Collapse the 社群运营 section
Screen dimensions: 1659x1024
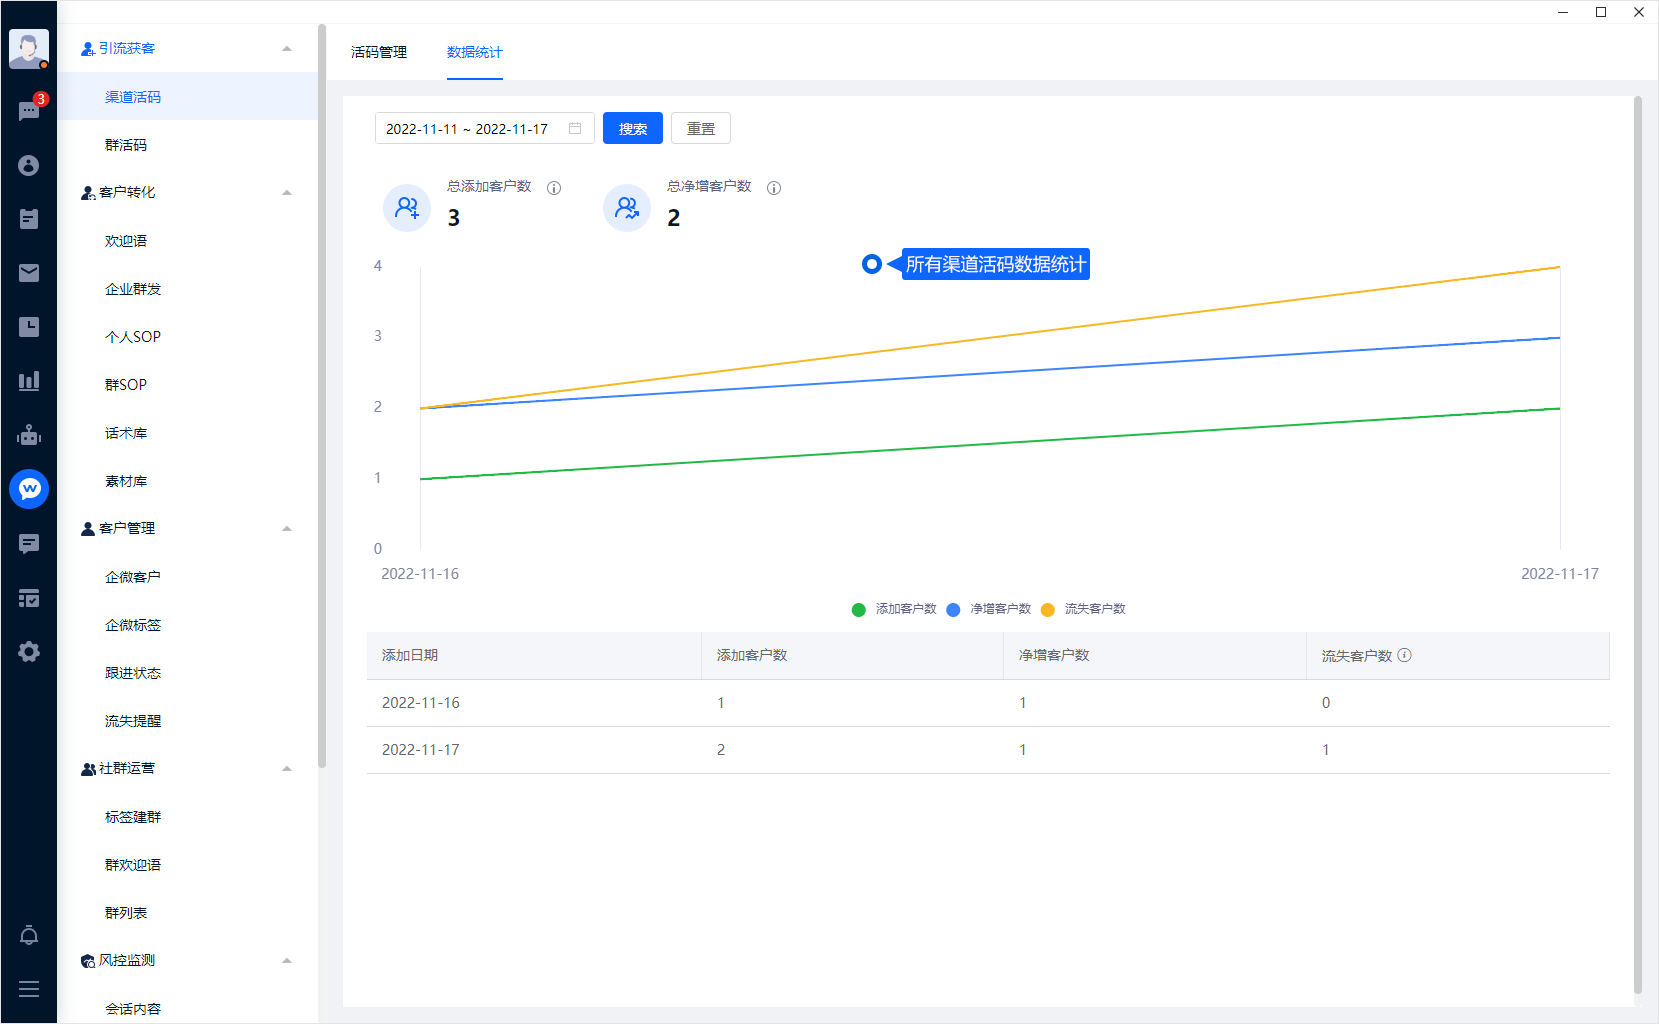[287, 768]
